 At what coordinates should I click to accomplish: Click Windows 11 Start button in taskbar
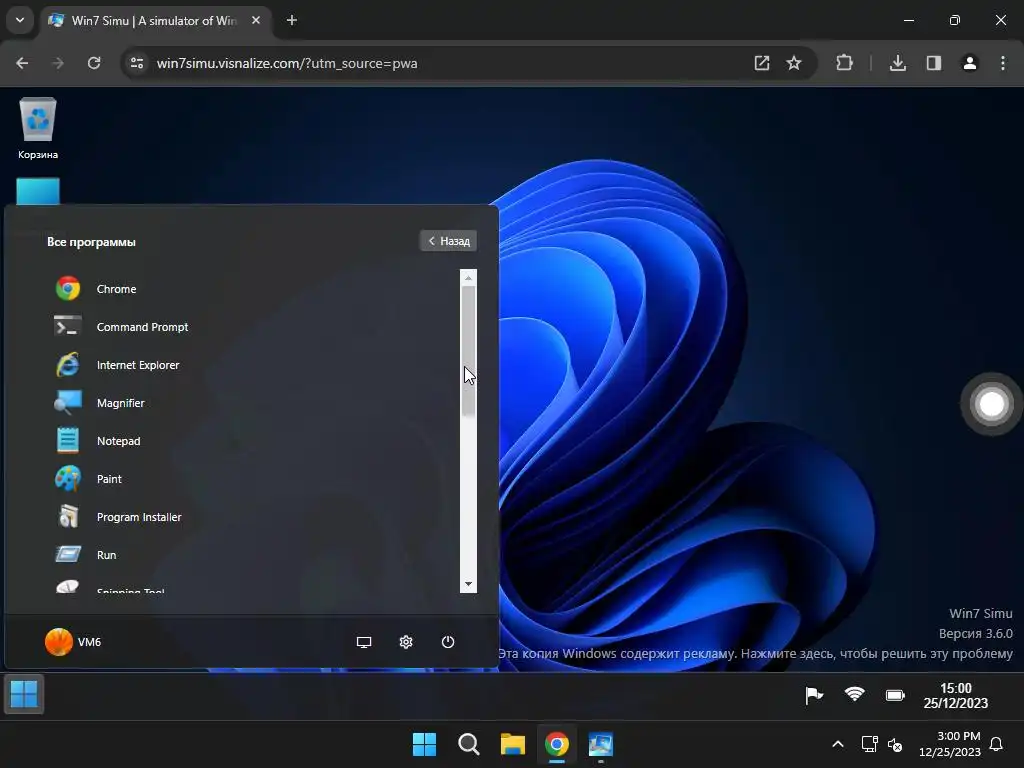424,744
